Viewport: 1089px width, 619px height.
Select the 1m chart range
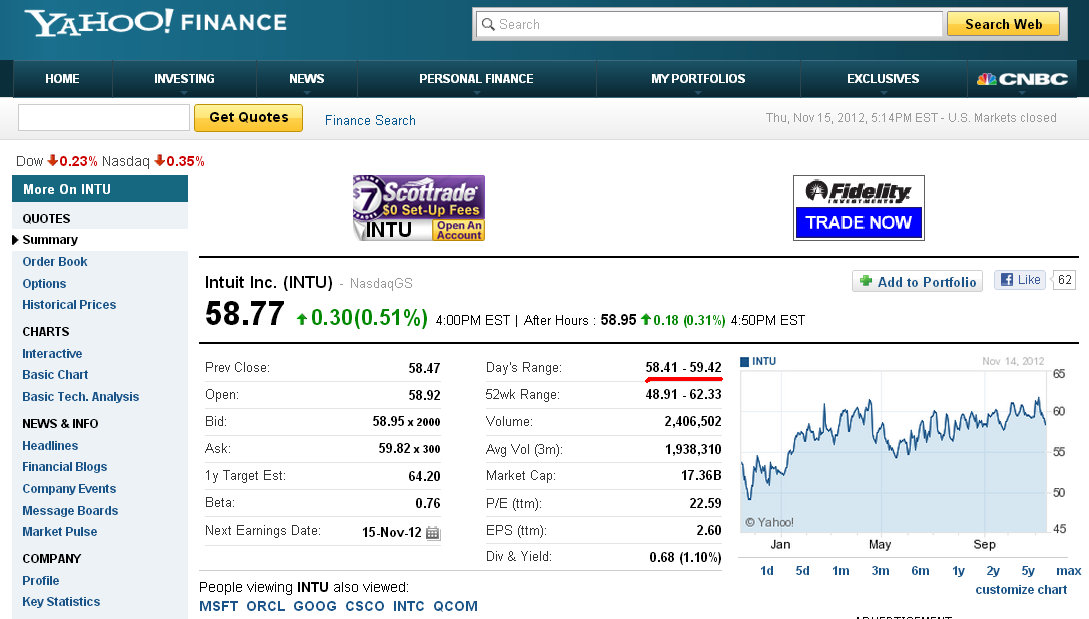(x=840, y=570)
